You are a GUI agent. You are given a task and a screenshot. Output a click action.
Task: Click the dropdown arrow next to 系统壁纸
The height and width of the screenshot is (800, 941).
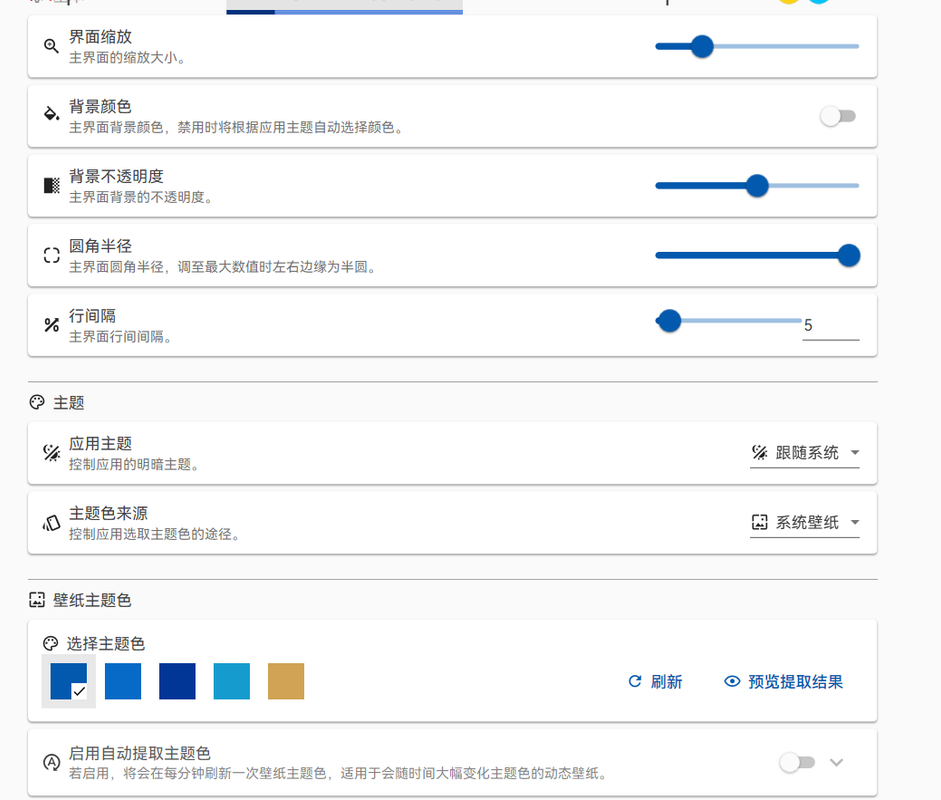pyautogui.click(x=855, y=522)
